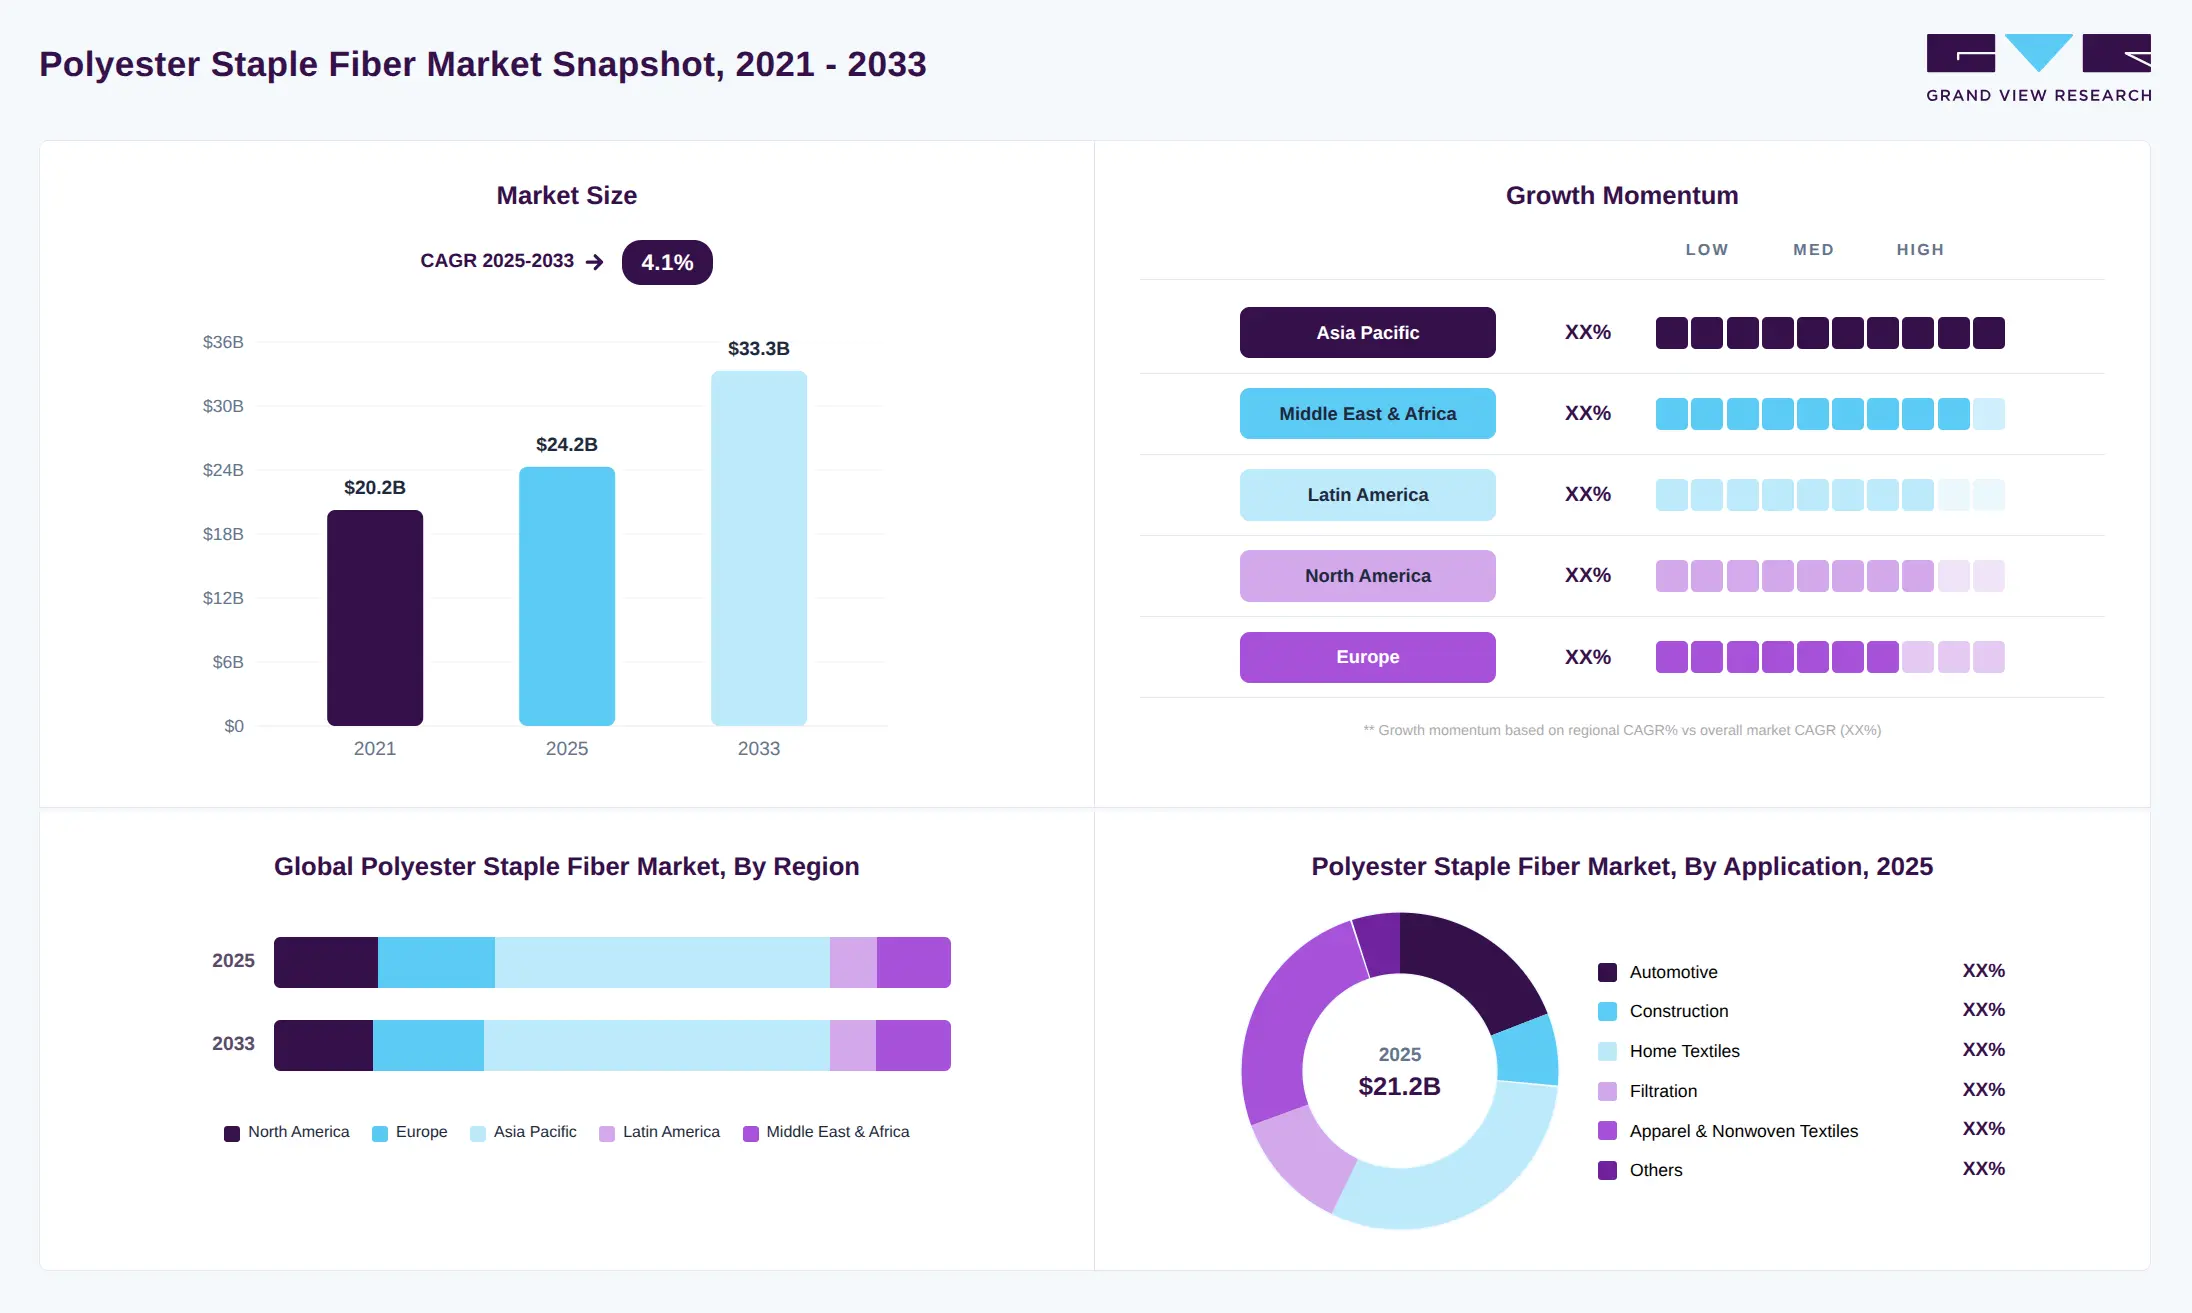2192x1313 pixels.
Task: Click the Construction legend swatch
Action: [x=1608, y=1011]
